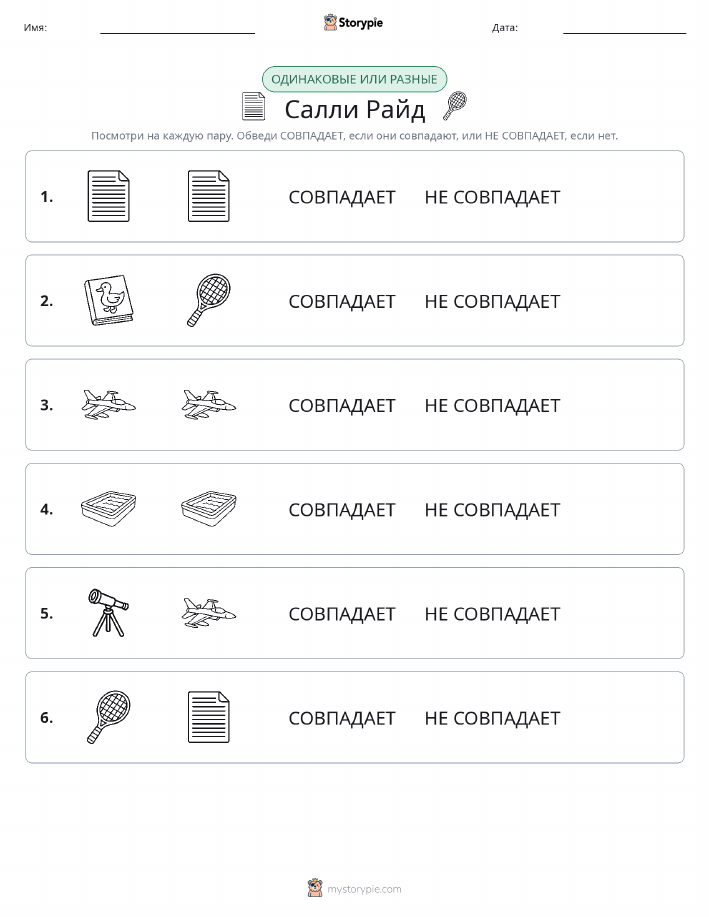Click the tennis racket icon in row 2
Screen dimensions: 709x917
point(209,300)
